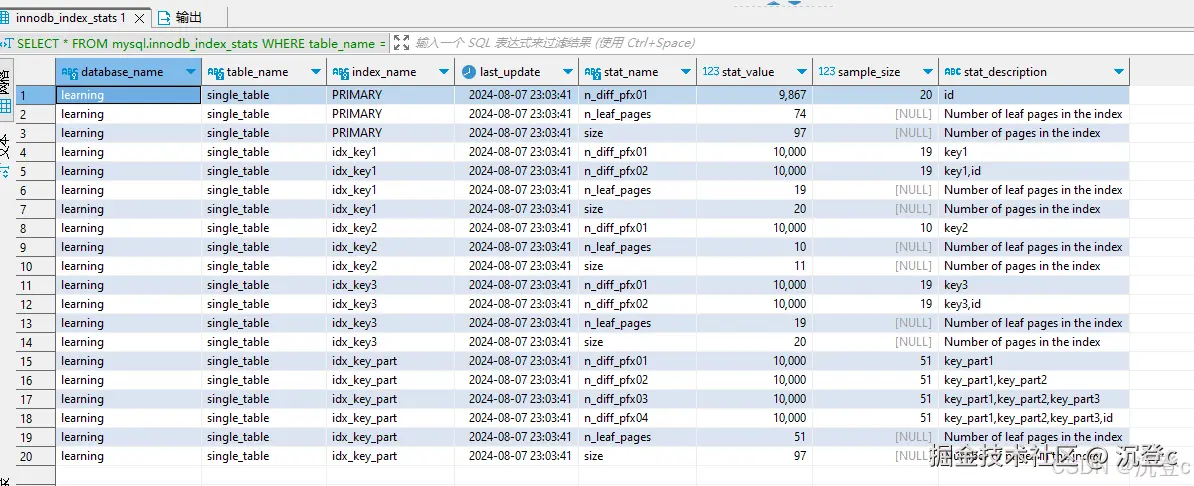
Task: Select the stat_value cell 11 in row 10
Action: [x=755, y=266]
